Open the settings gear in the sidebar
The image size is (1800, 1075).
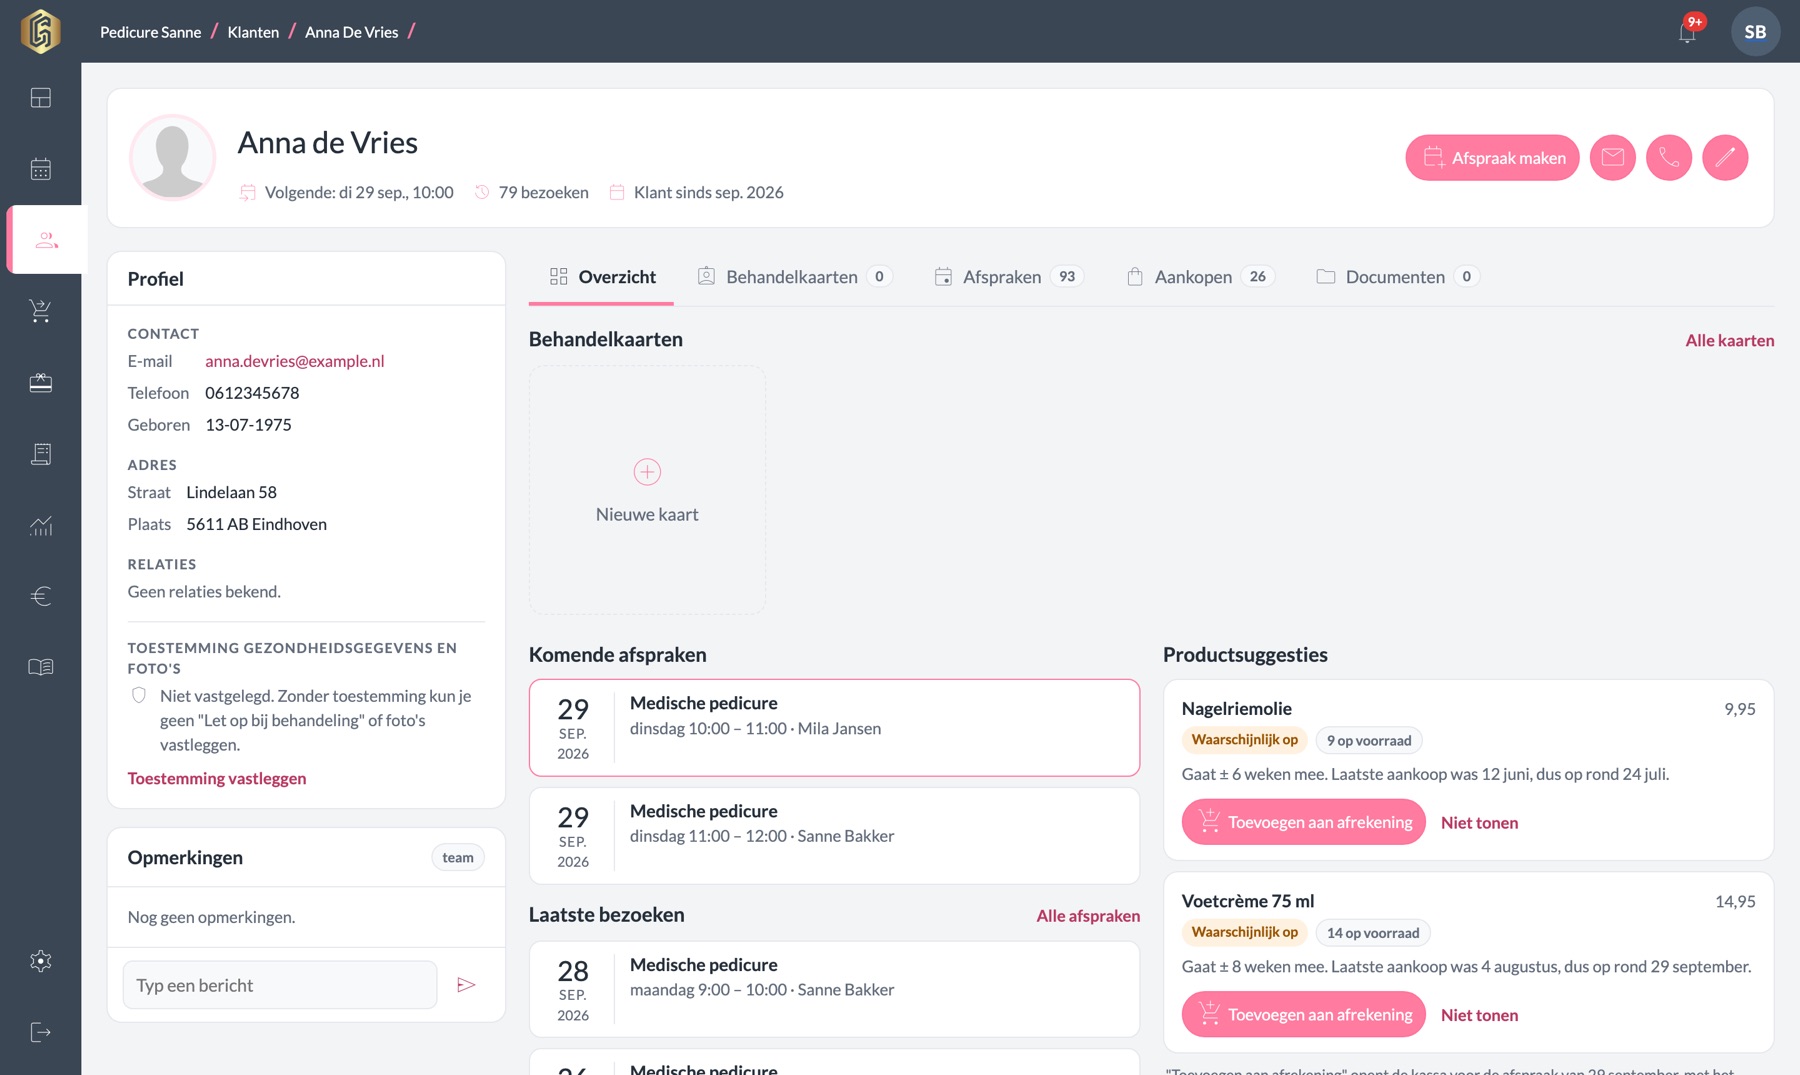pos(41,961)
